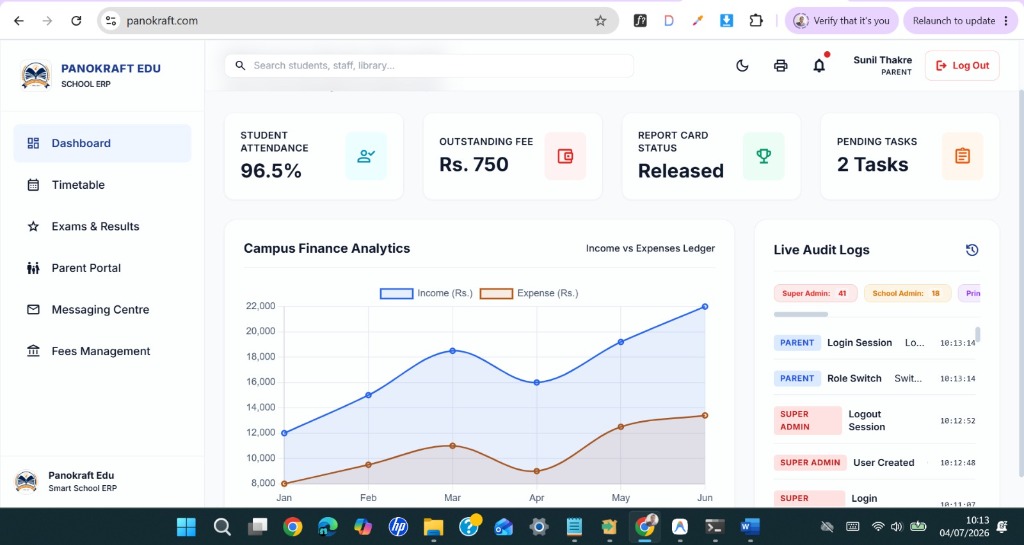Click the outstanding fee wallet icon

point(565,156)
